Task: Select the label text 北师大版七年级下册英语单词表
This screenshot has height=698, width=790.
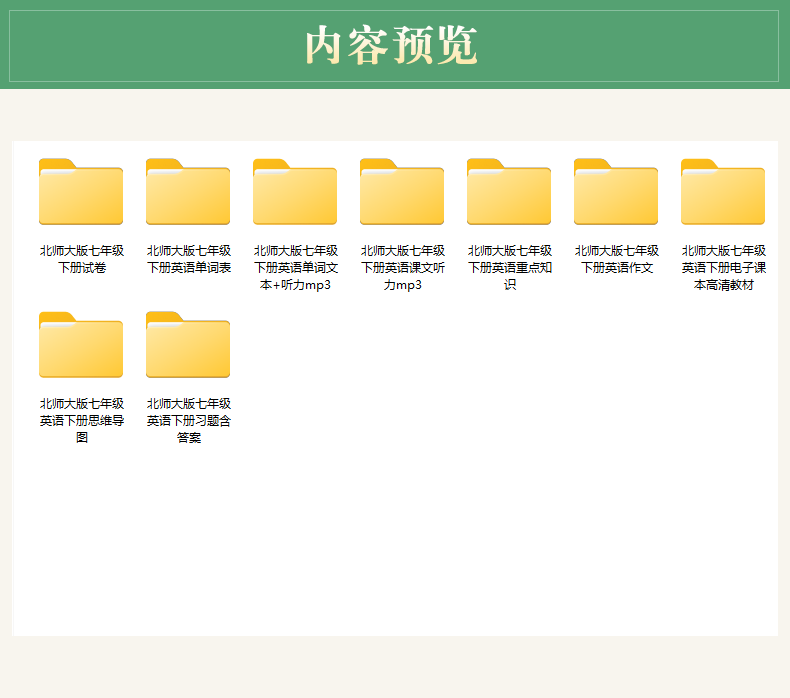Action: tap(189, 259)
